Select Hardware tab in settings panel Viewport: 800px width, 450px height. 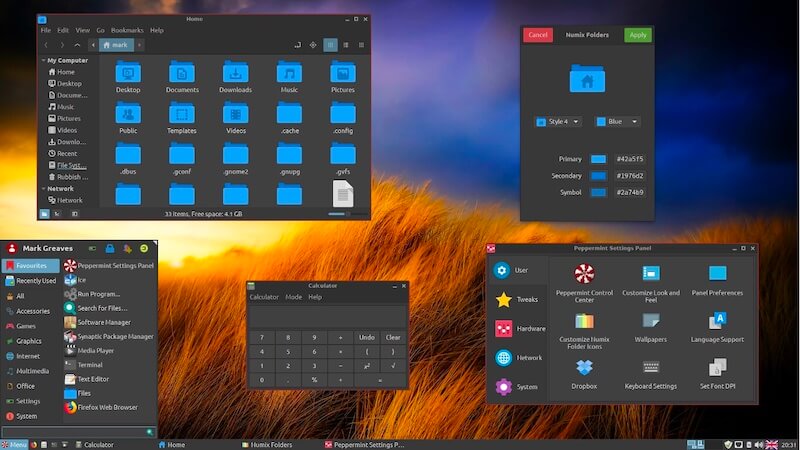click(x=518, y=329)
